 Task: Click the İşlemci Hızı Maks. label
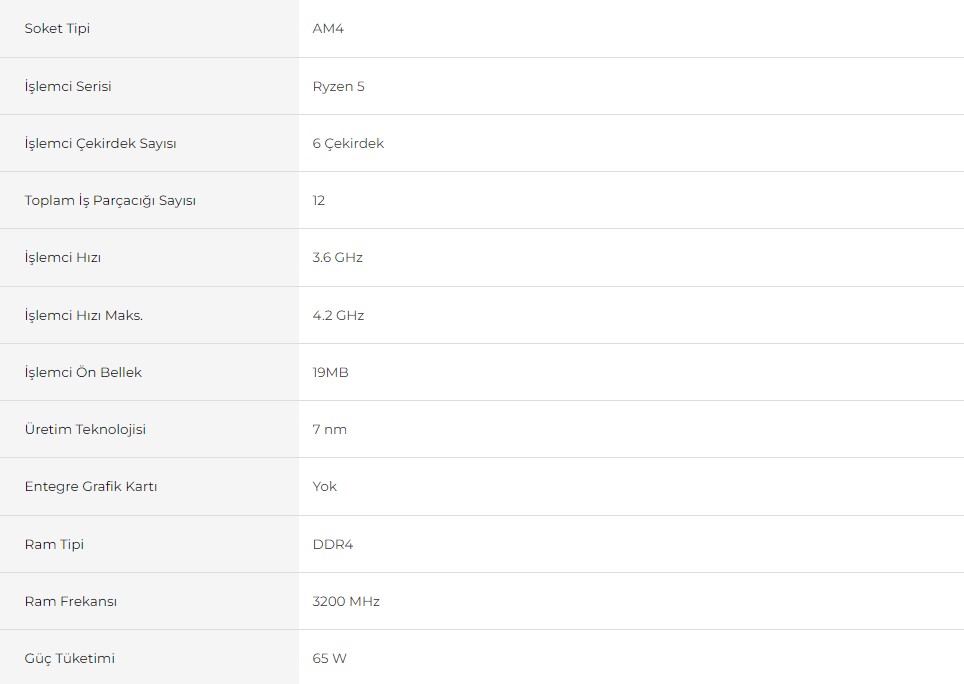pos(84,315)
